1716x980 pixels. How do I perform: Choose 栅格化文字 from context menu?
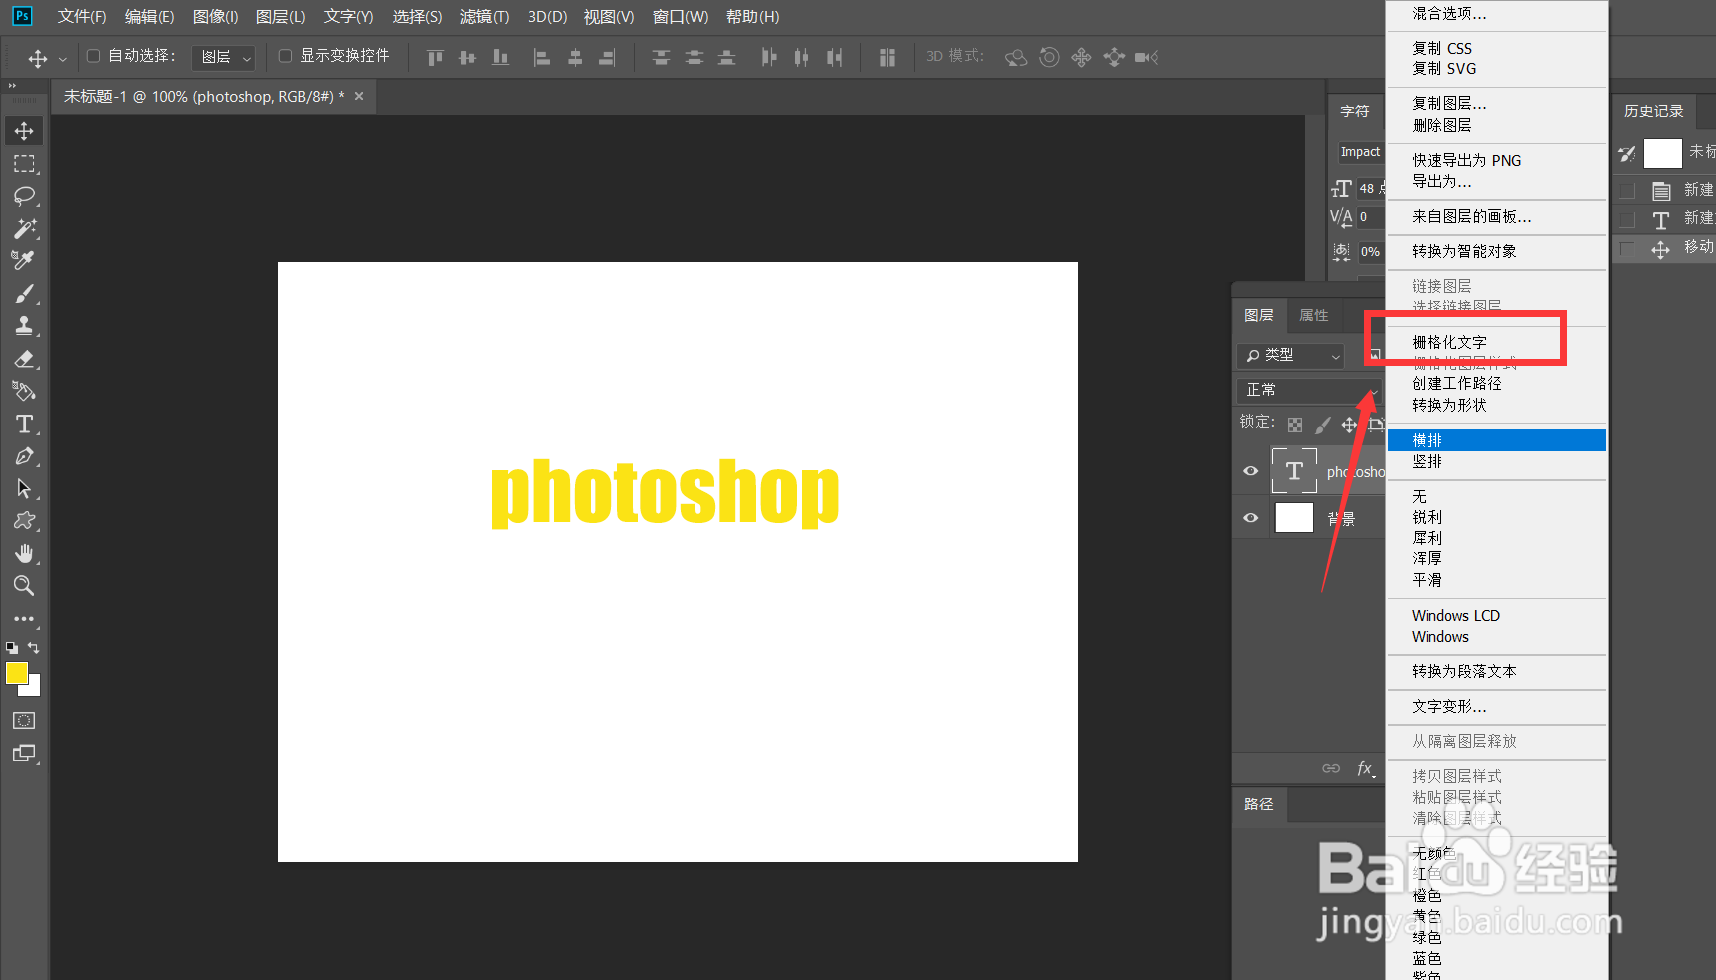click(1449, 342)
